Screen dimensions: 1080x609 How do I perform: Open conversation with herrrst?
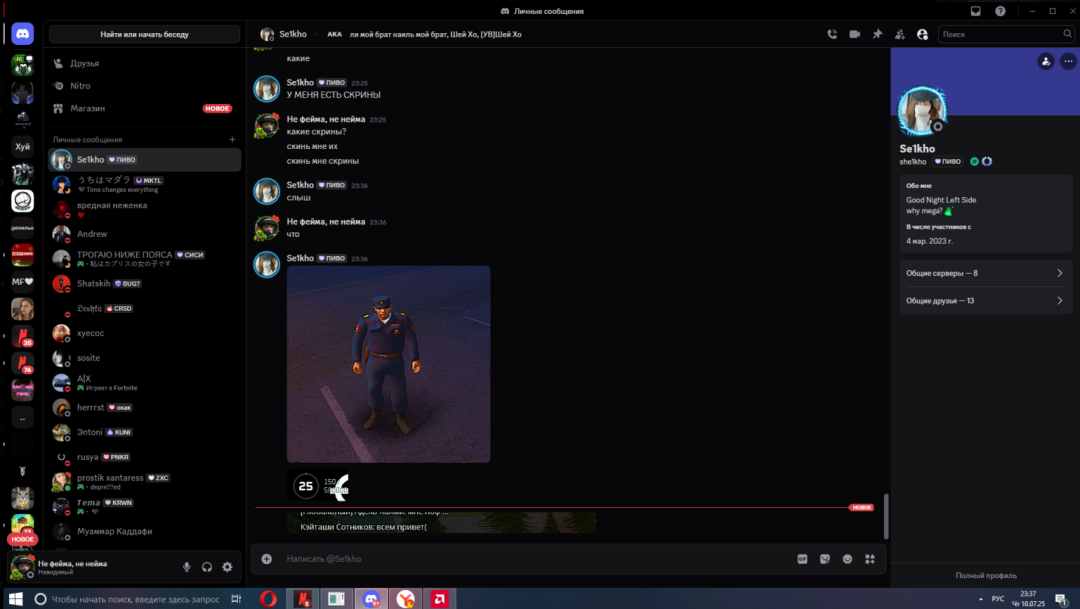(x=145, y=407)
